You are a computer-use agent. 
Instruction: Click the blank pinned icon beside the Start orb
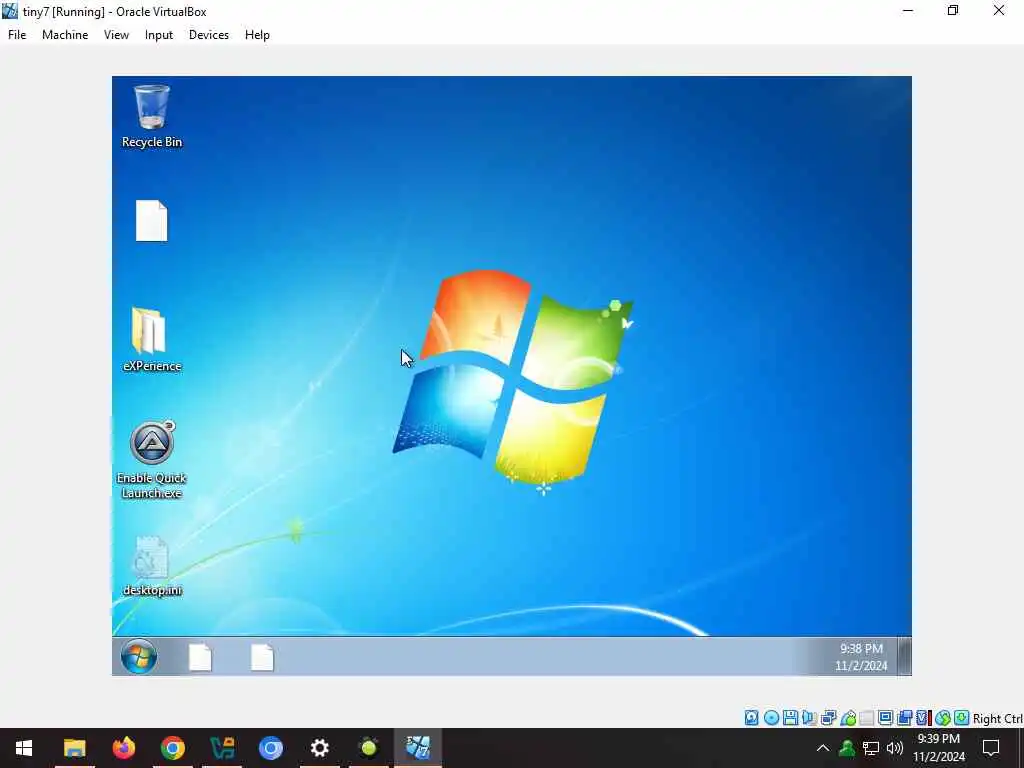200,657
